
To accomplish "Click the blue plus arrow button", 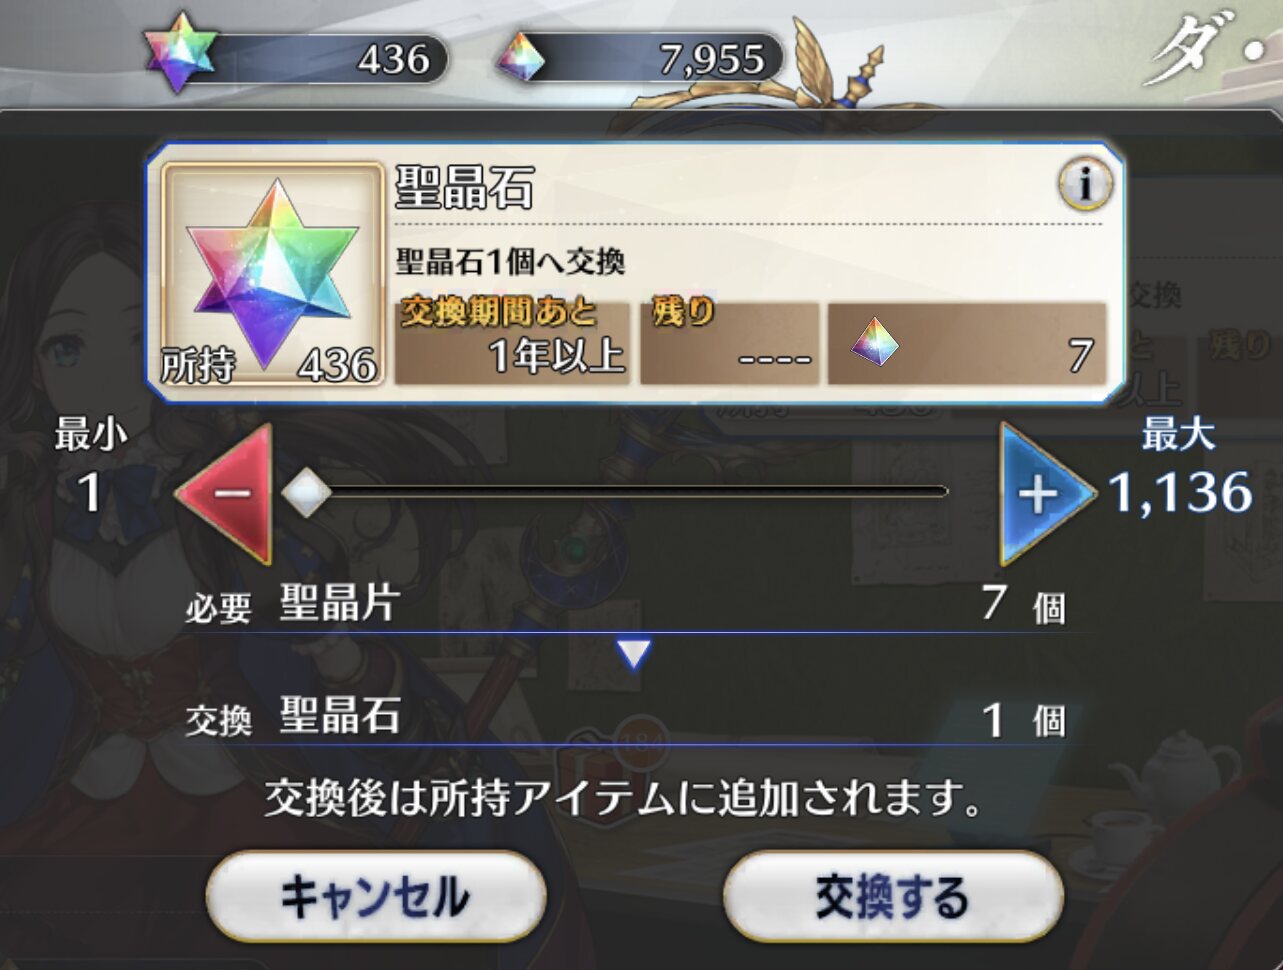I will click(x=1047, y=493).
